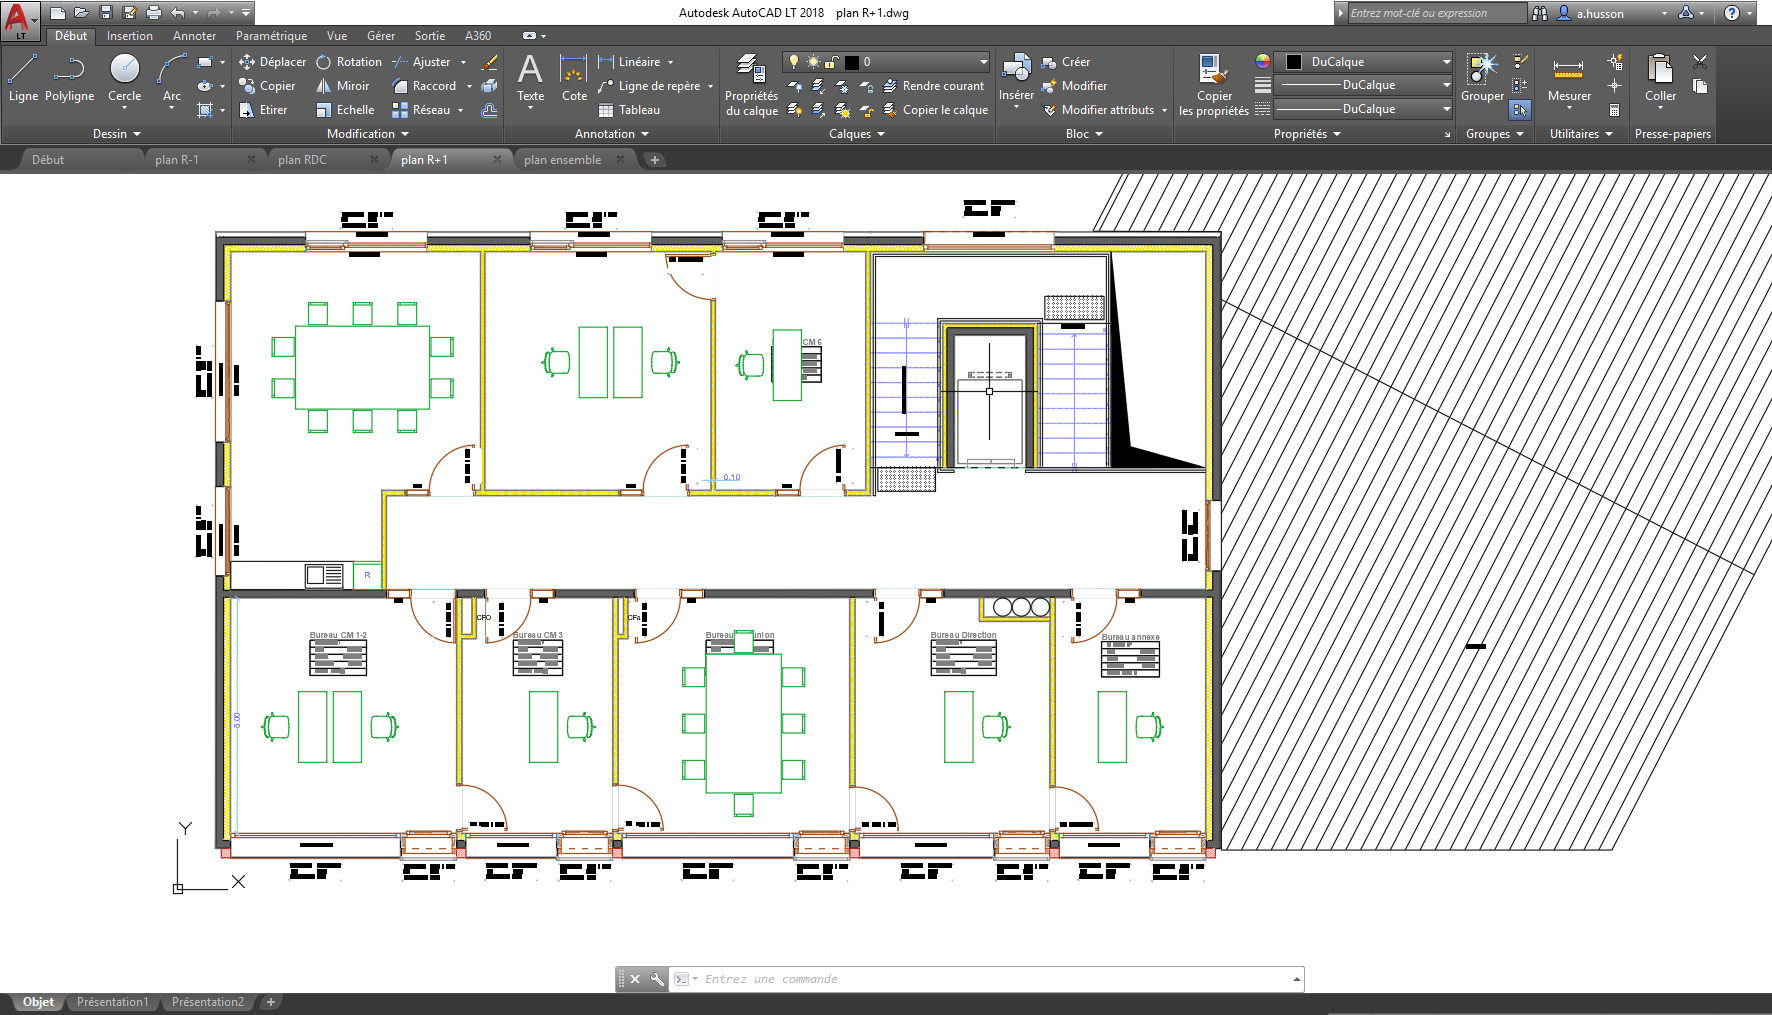Click the object color wheel icon
The height and width of the screenshot is (1015, 1772).
pos(1263,62)
